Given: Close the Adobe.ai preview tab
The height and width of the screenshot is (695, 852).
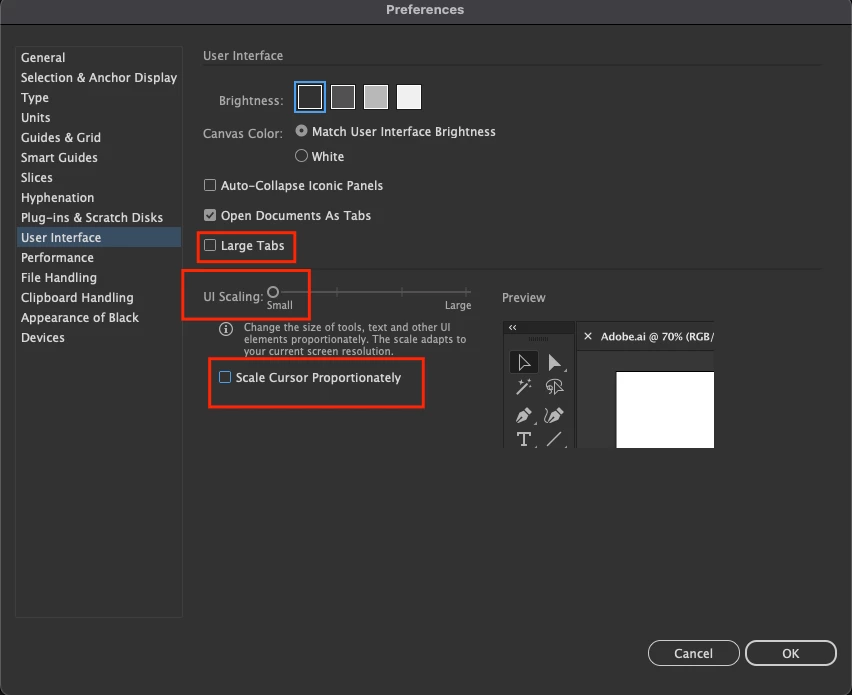Looking at the screenshot, I should pos(587,336).
